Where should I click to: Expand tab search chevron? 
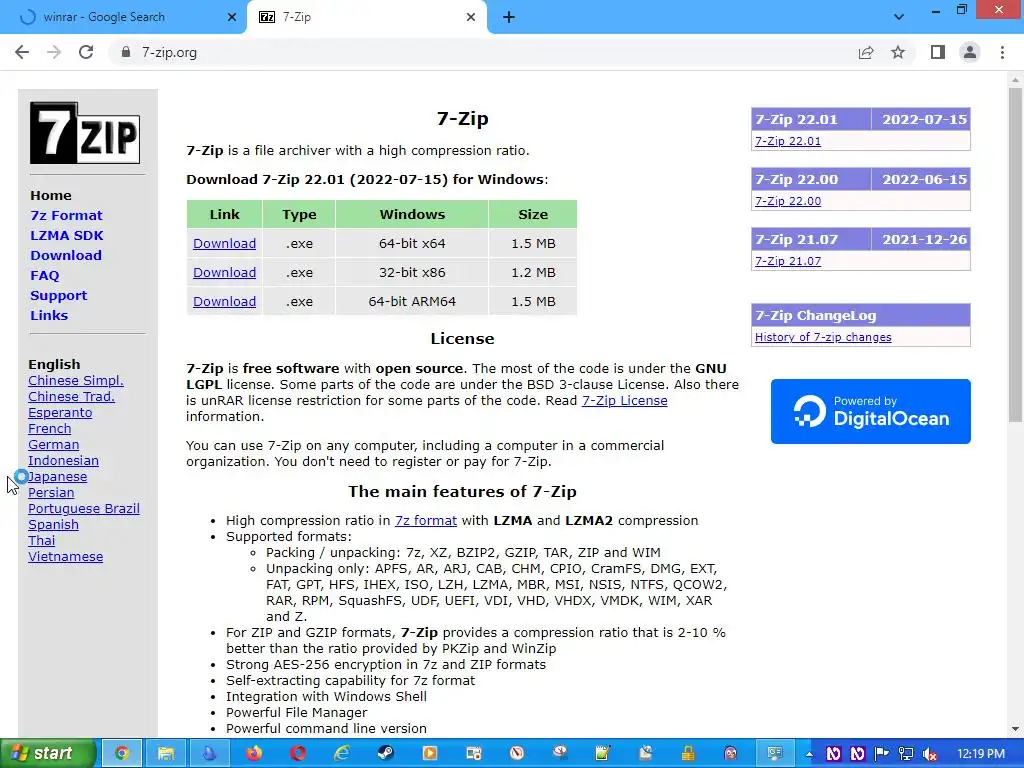[899, 17]
